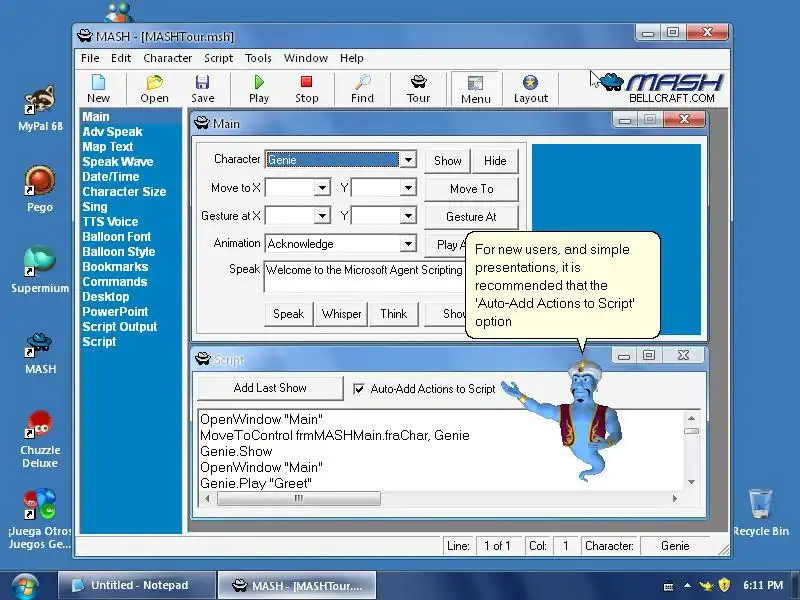
Task: Expand the Character dropdown
Action: click(408, 160)
